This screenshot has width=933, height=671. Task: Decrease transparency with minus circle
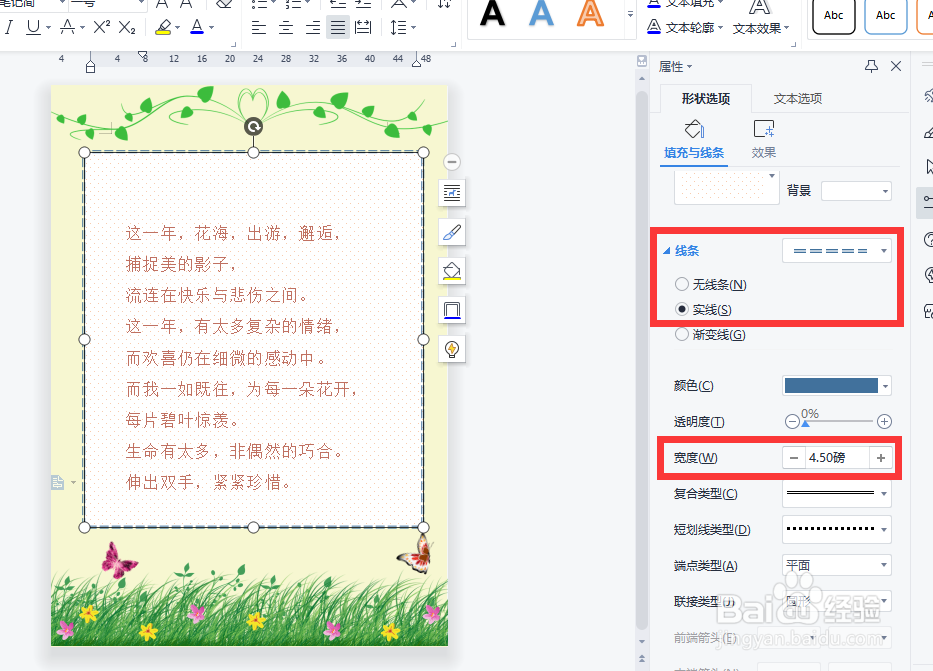click(792, 422)
